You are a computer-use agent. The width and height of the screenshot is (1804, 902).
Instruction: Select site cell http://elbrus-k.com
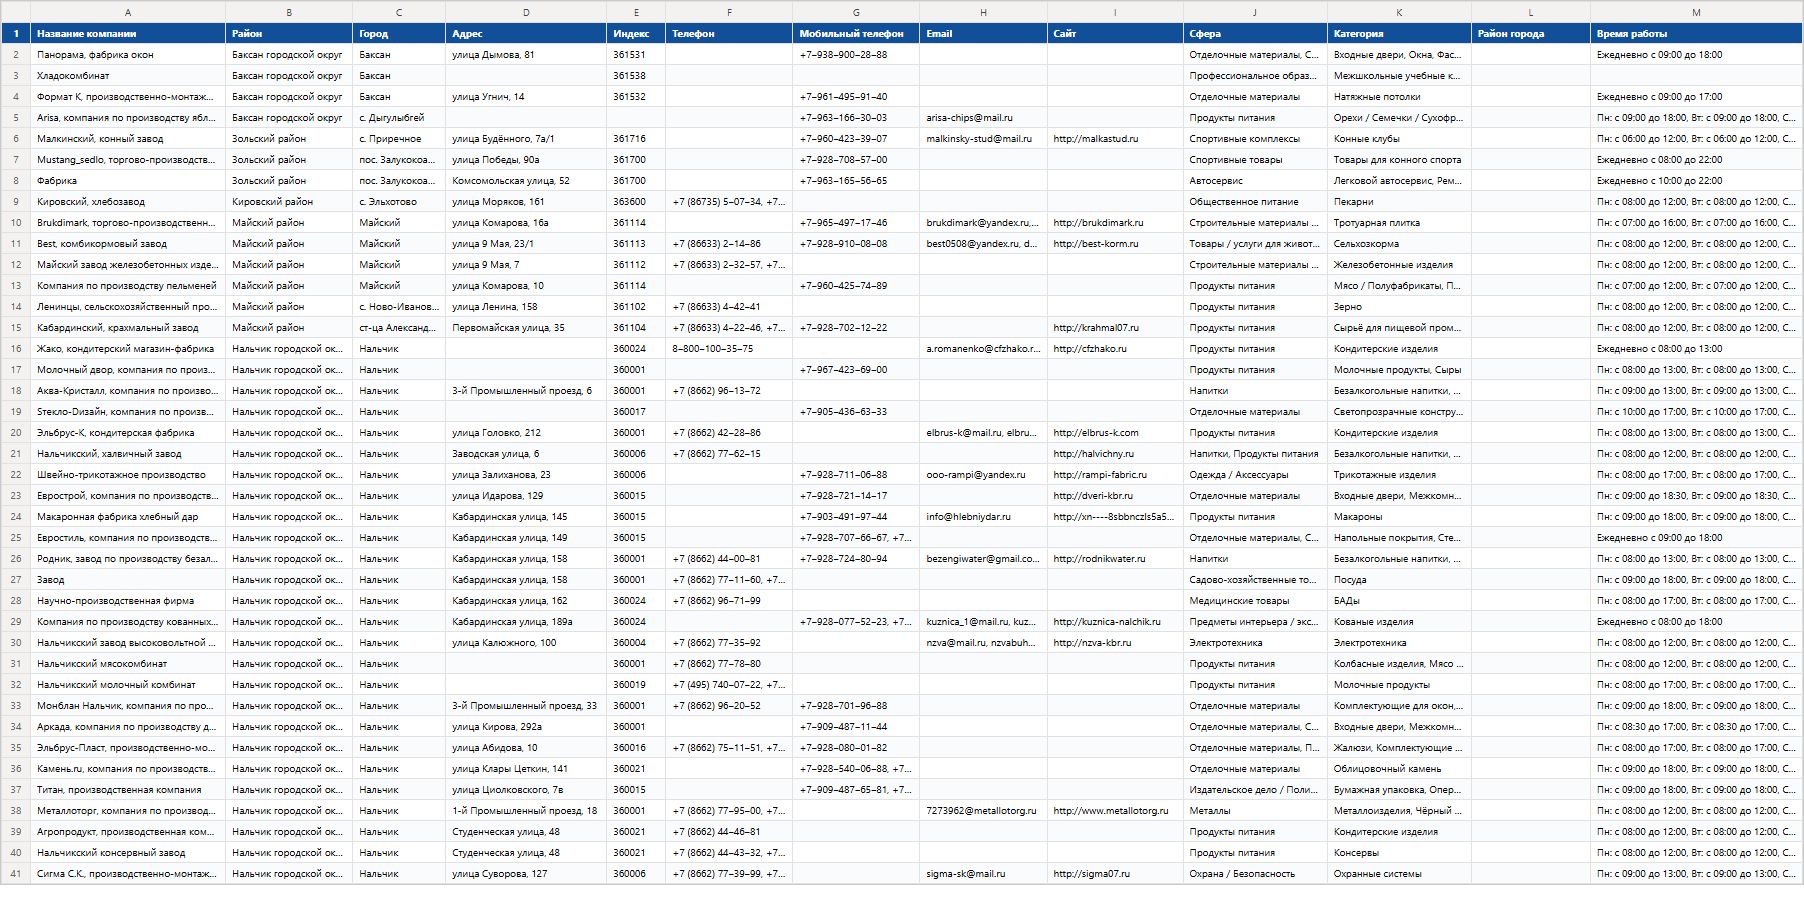(x=1115, y=432)
